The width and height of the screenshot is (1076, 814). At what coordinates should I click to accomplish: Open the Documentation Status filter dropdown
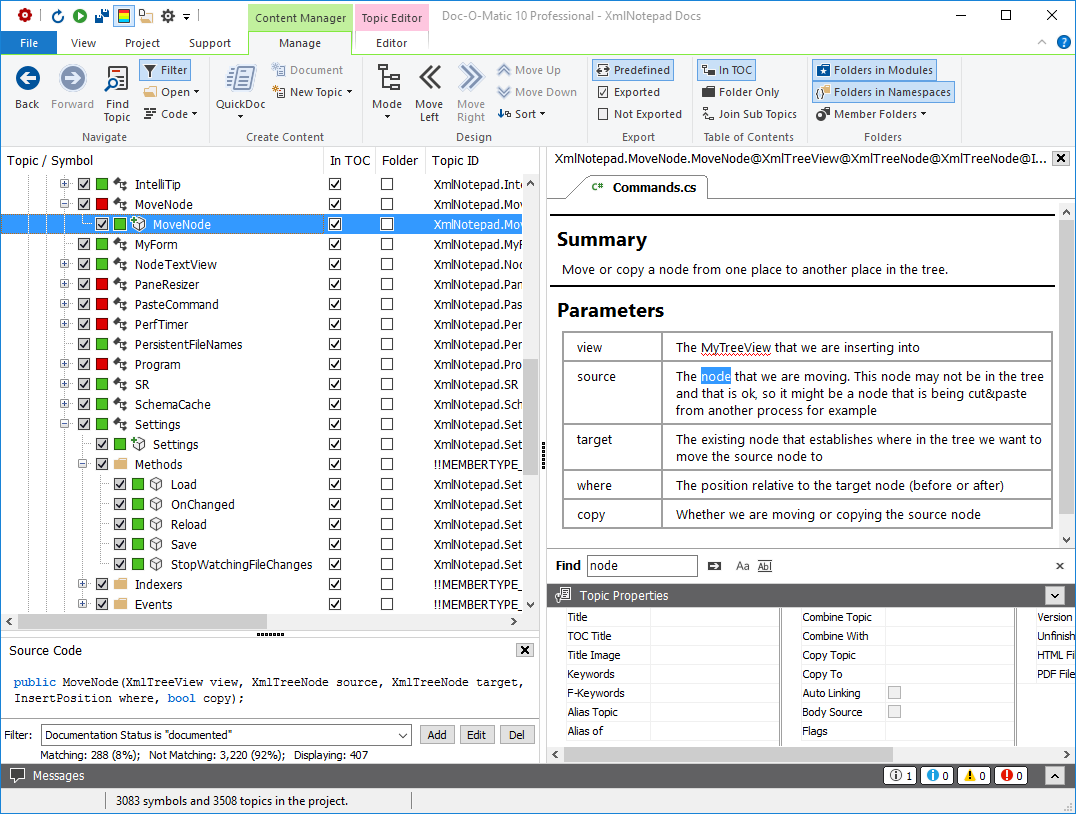(403, 735)
